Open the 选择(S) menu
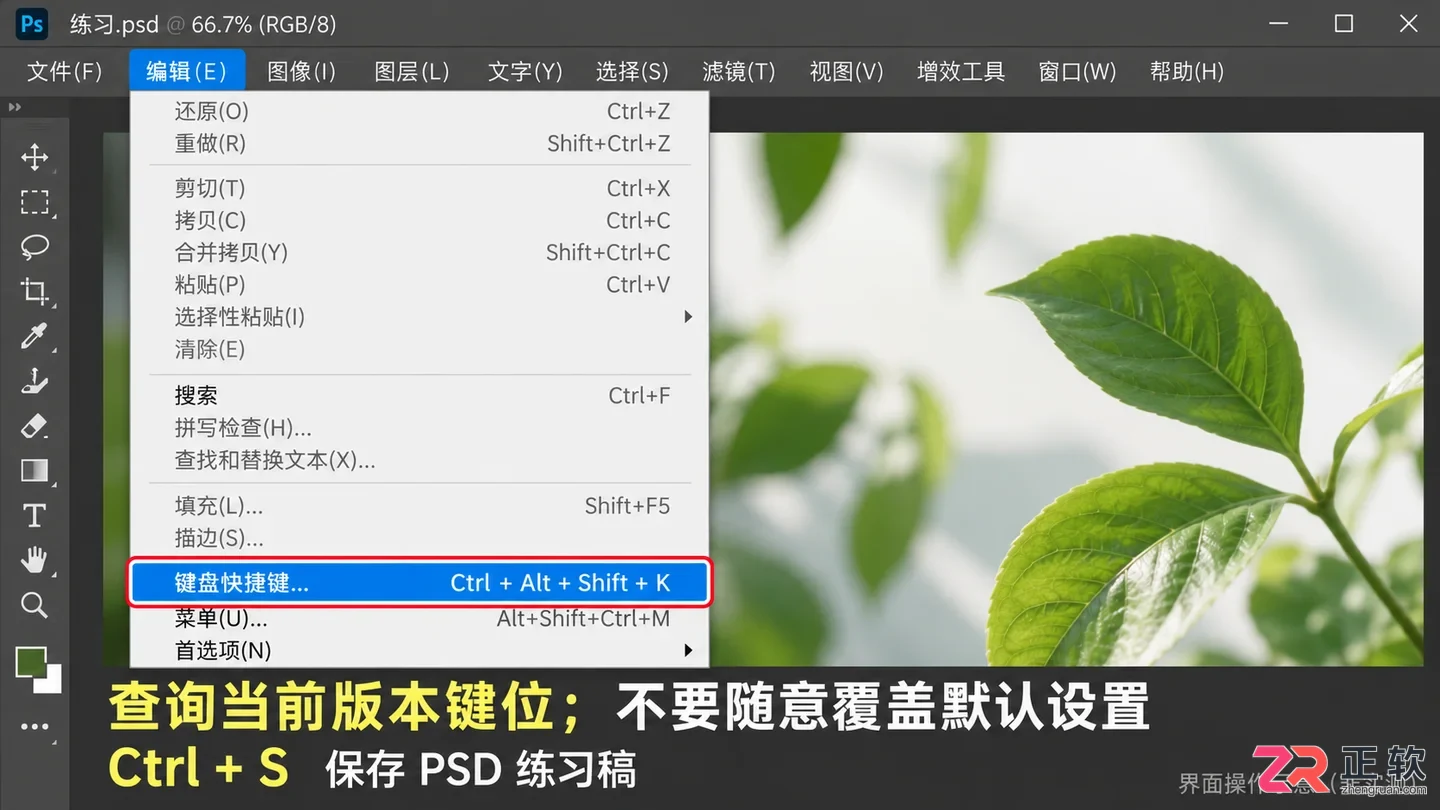The width and height of the screenshot is (1440, 810). 632,72
